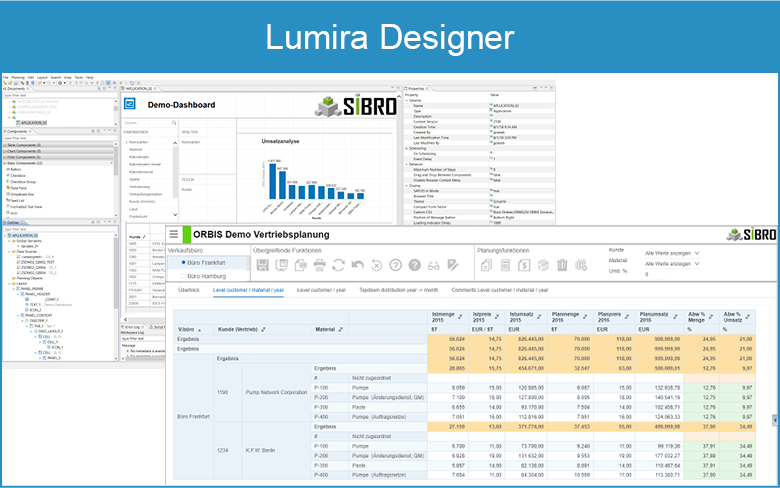Click the documents copy icon before the printer icon
The width and height of the screenshot is (780, 488).
(x=300, y=265)
